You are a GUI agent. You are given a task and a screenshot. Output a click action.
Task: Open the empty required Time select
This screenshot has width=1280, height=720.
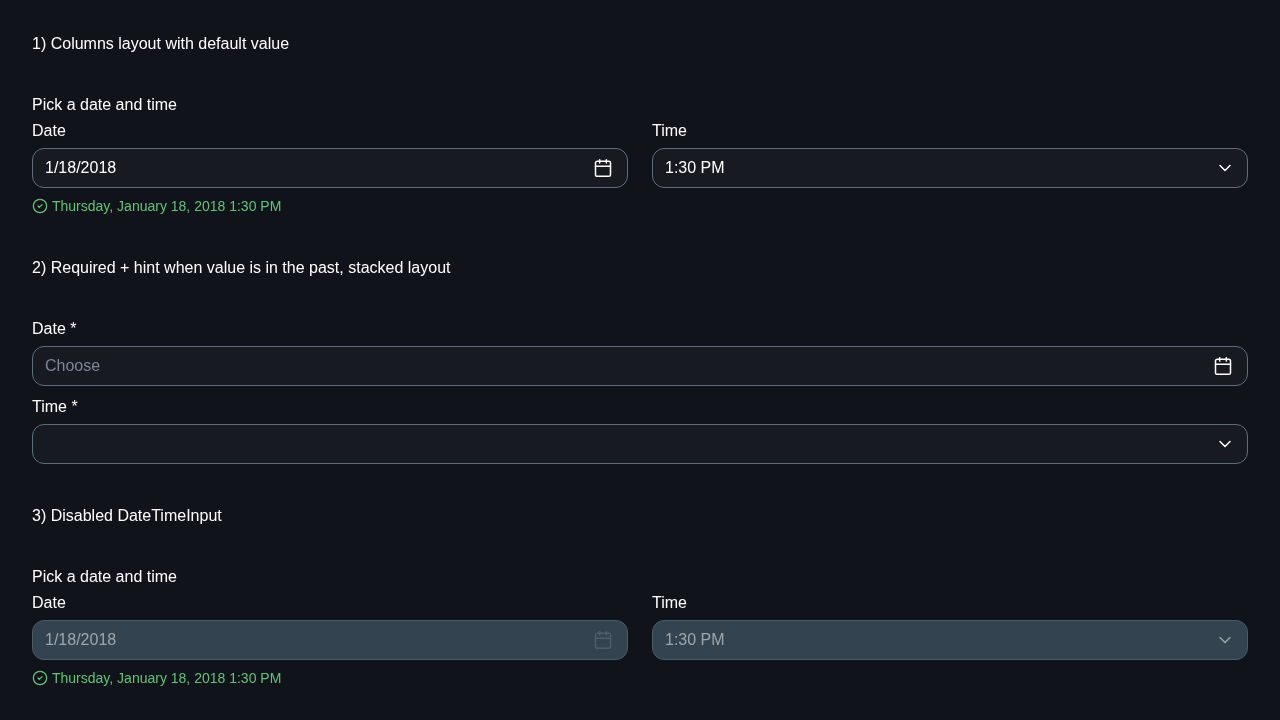(640, 444)
